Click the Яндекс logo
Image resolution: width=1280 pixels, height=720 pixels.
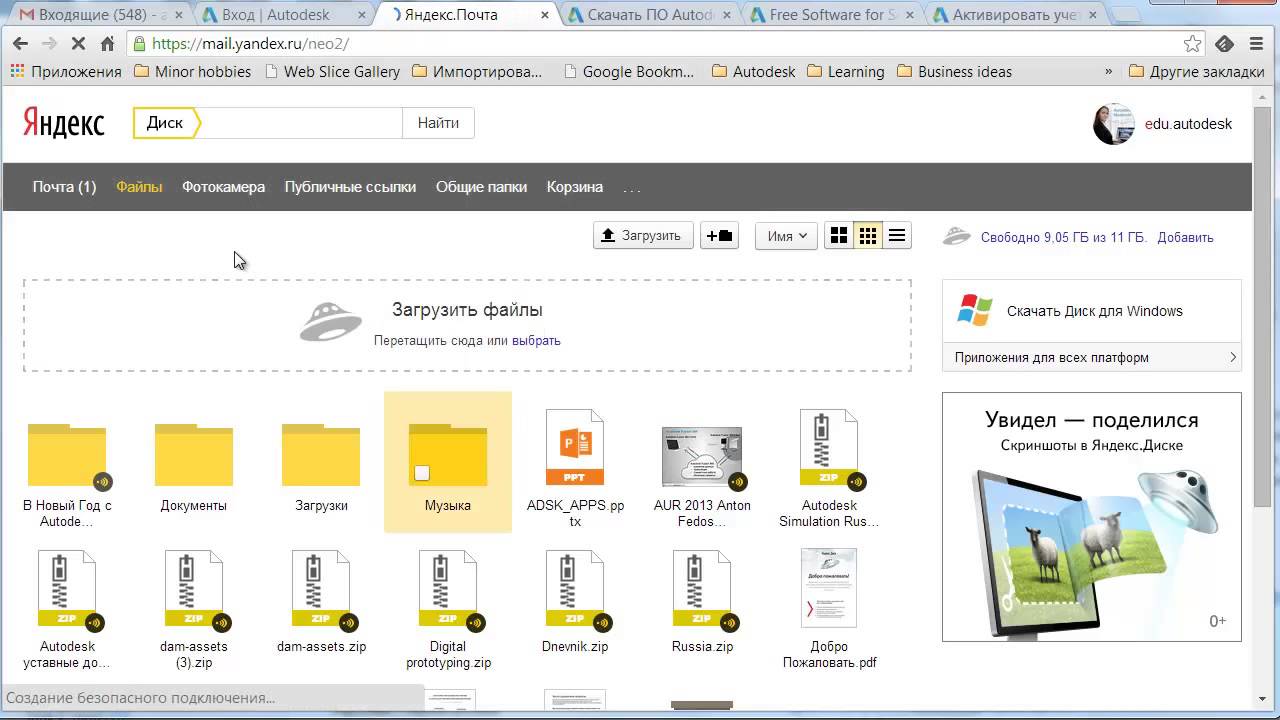coord(63,123)
